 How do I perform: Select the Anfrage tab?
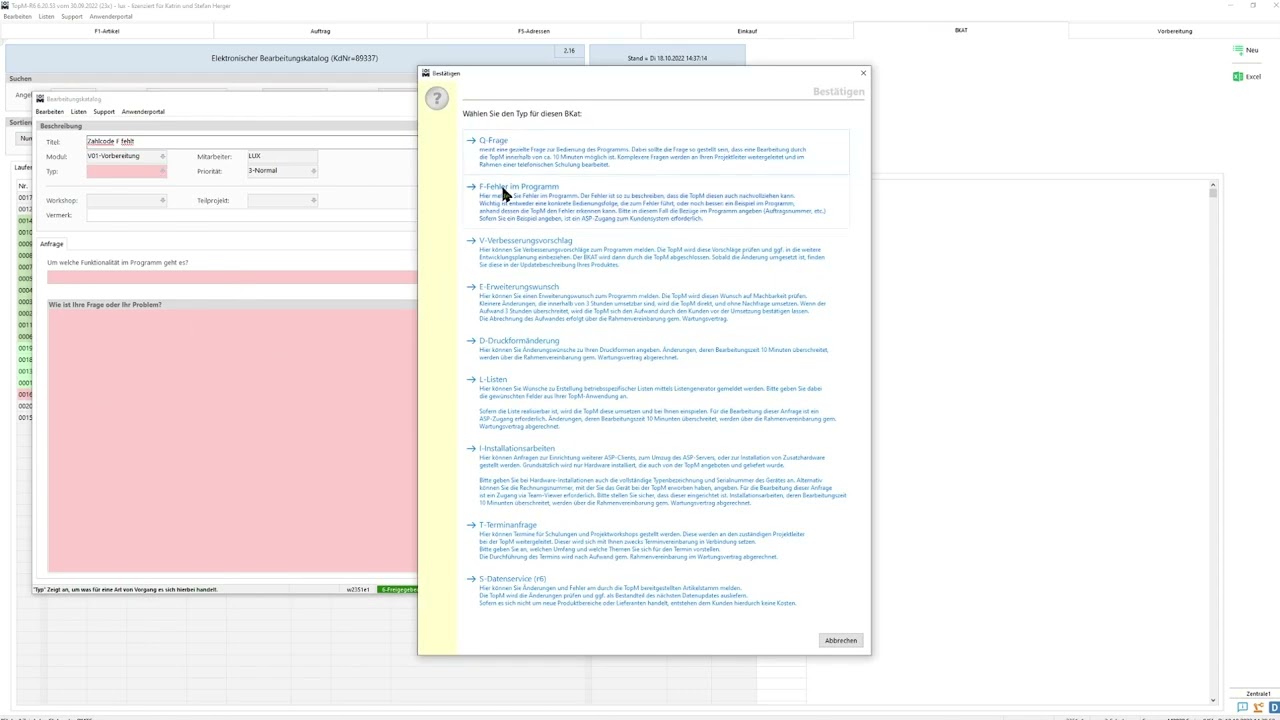click(51, 244)
